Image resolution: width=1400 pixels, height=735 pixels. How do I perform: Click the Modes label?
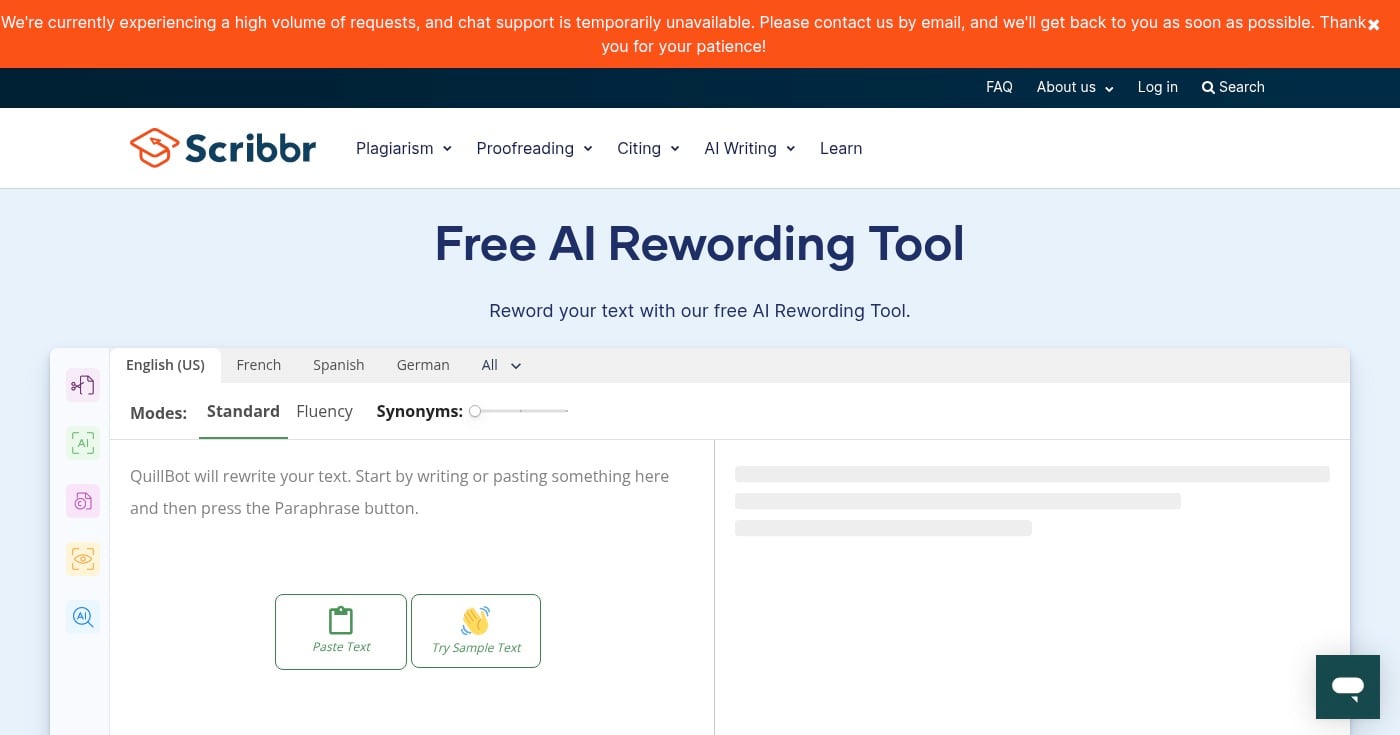click(x=158, y=413)
